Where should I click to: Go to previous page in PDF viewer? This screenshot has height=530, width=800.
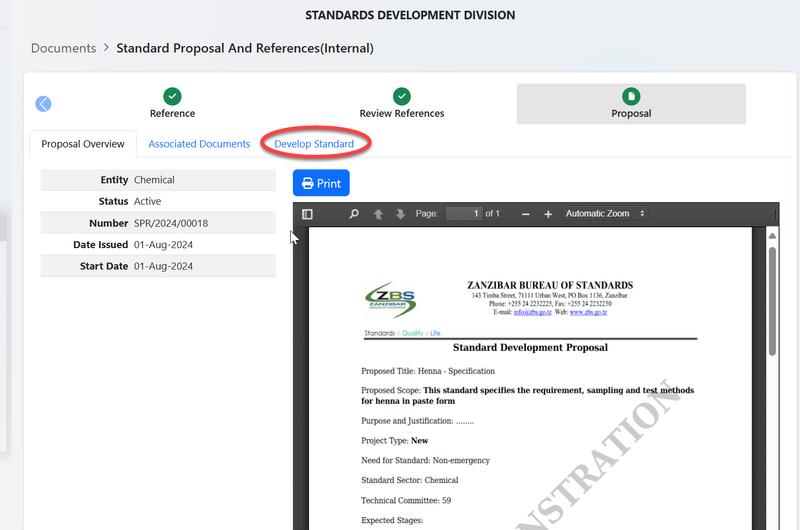(378, 214)
